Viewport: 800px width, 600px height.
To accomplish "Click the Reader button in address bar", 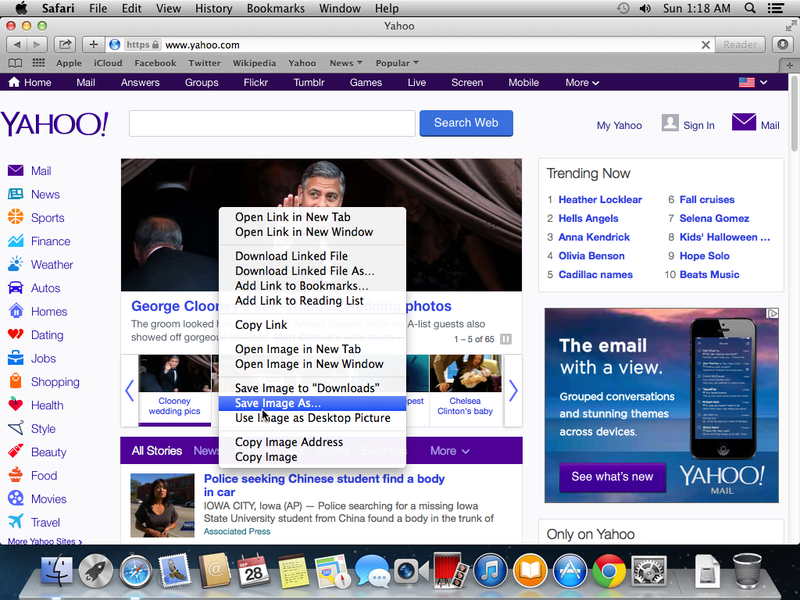I will pyautogui.click(x=740, y=45).
